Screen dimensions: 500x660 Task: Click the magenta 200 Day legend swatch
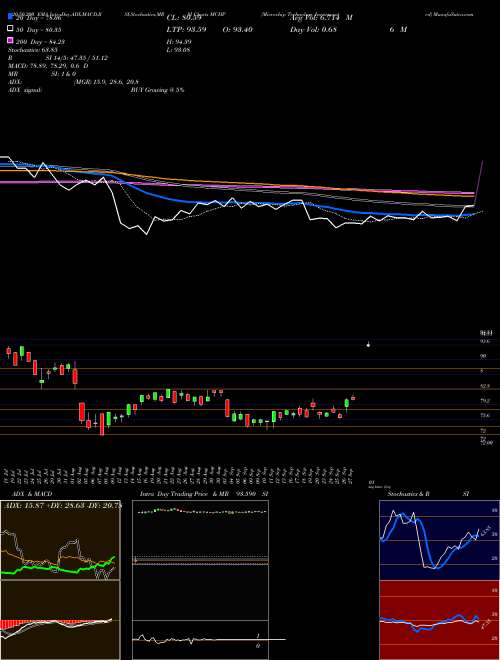(x=11, y=41)
